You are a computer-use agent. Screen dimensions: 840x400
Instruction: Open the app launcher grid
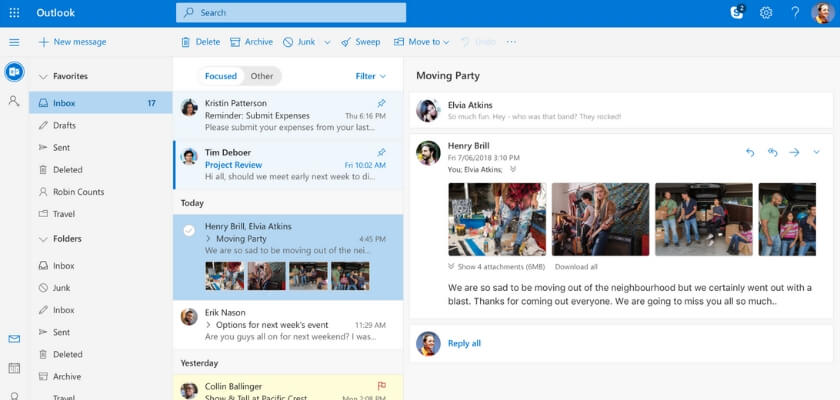pos(14,13)
